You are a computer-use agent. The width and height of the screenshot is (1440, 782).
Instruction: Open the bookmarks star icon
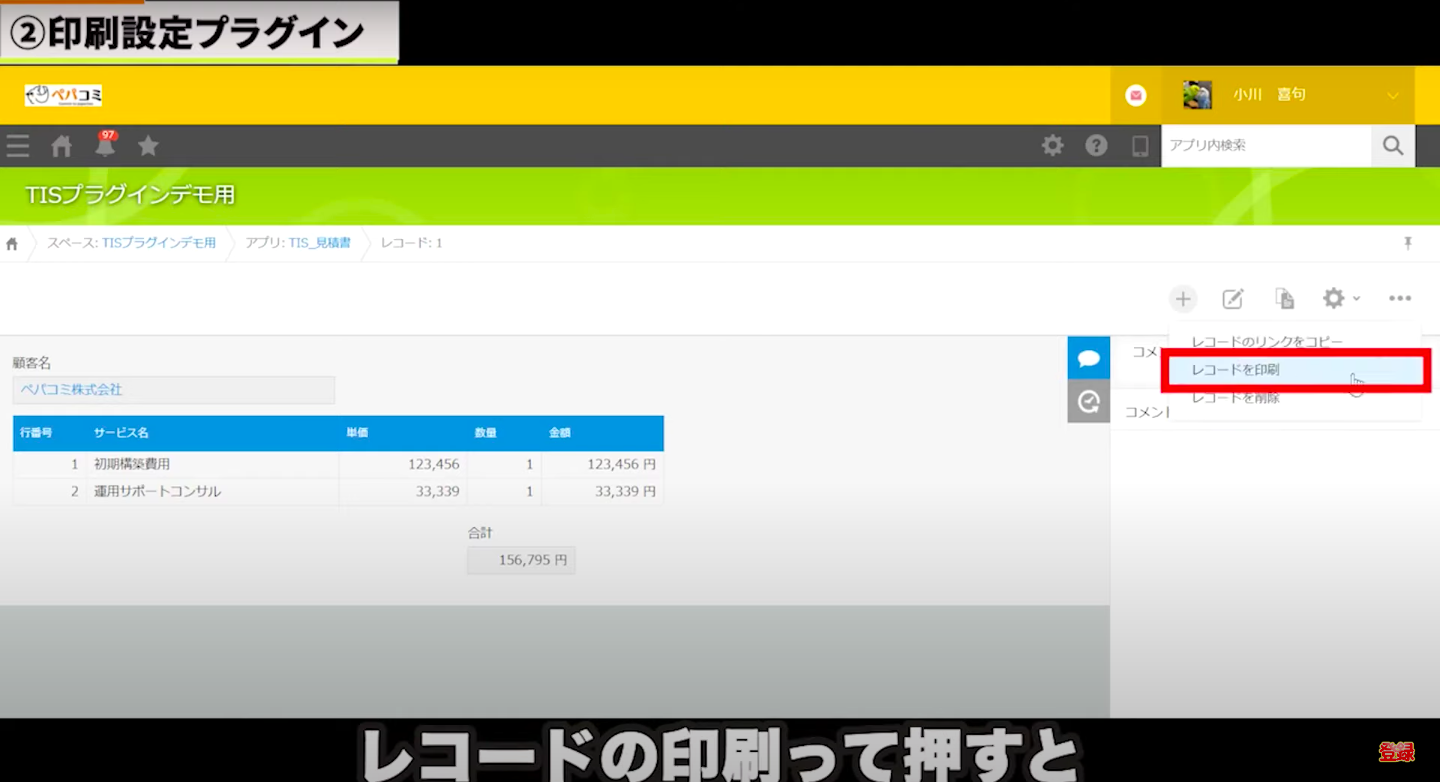point(148,146)
